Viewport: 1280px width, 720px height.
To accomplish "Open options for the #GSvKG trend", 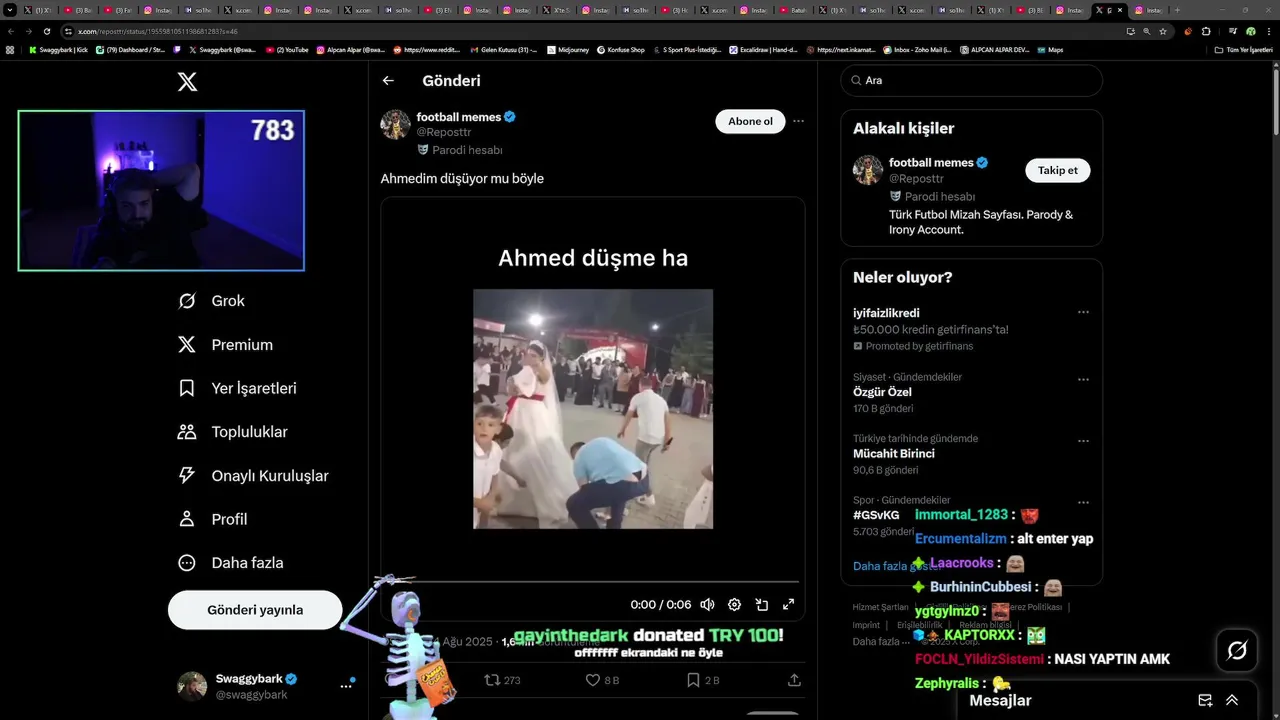I will 1083,502.
